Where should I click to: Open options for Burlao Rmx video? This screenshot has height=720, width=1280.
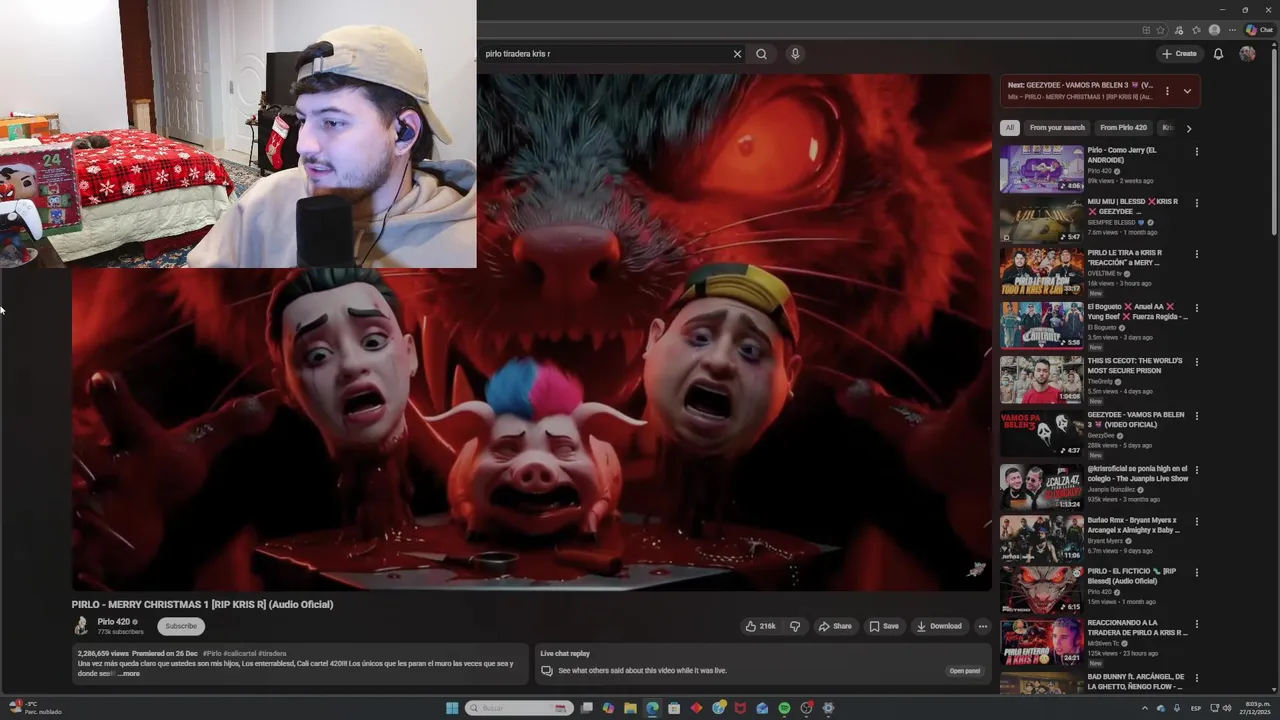coord(1196,522)
